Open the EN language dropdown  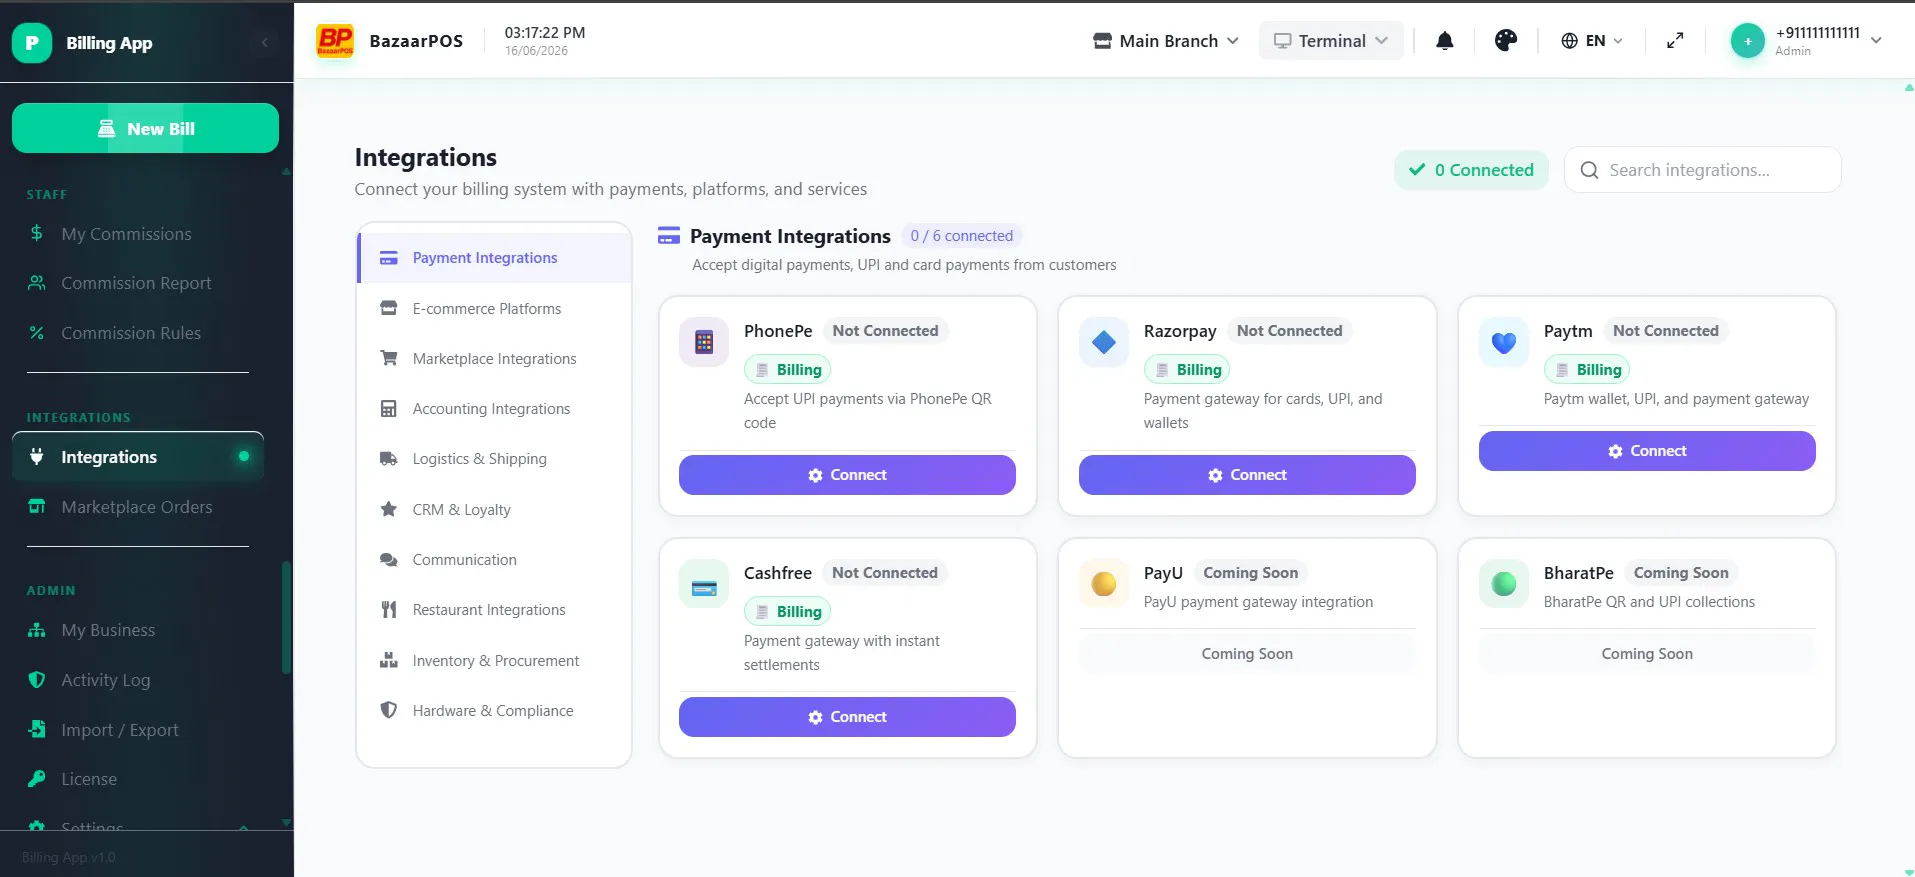(x=1592, y=41)
